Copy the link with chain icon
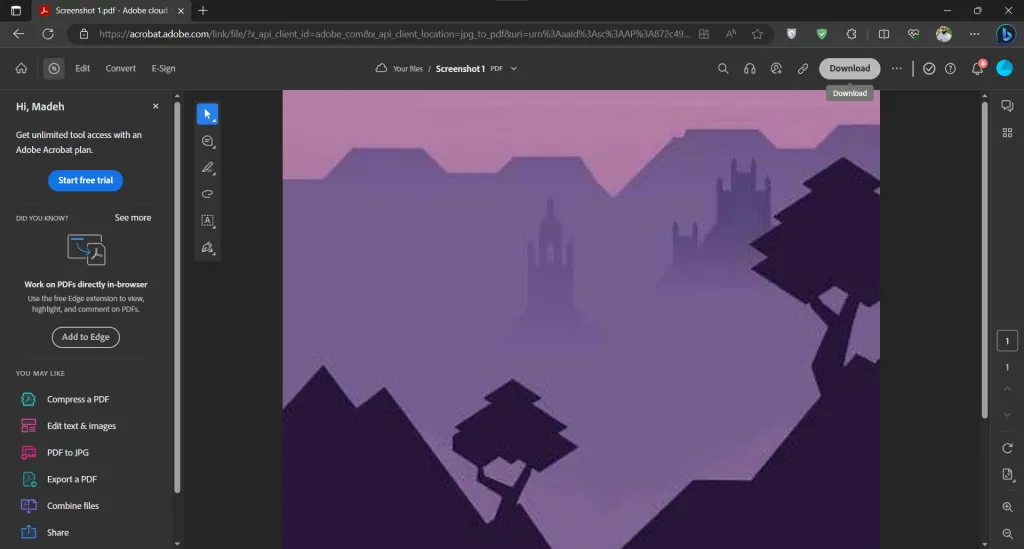The width and height of the screenshot is (1024, 549). pyautogui.click(x=803, y=69)
